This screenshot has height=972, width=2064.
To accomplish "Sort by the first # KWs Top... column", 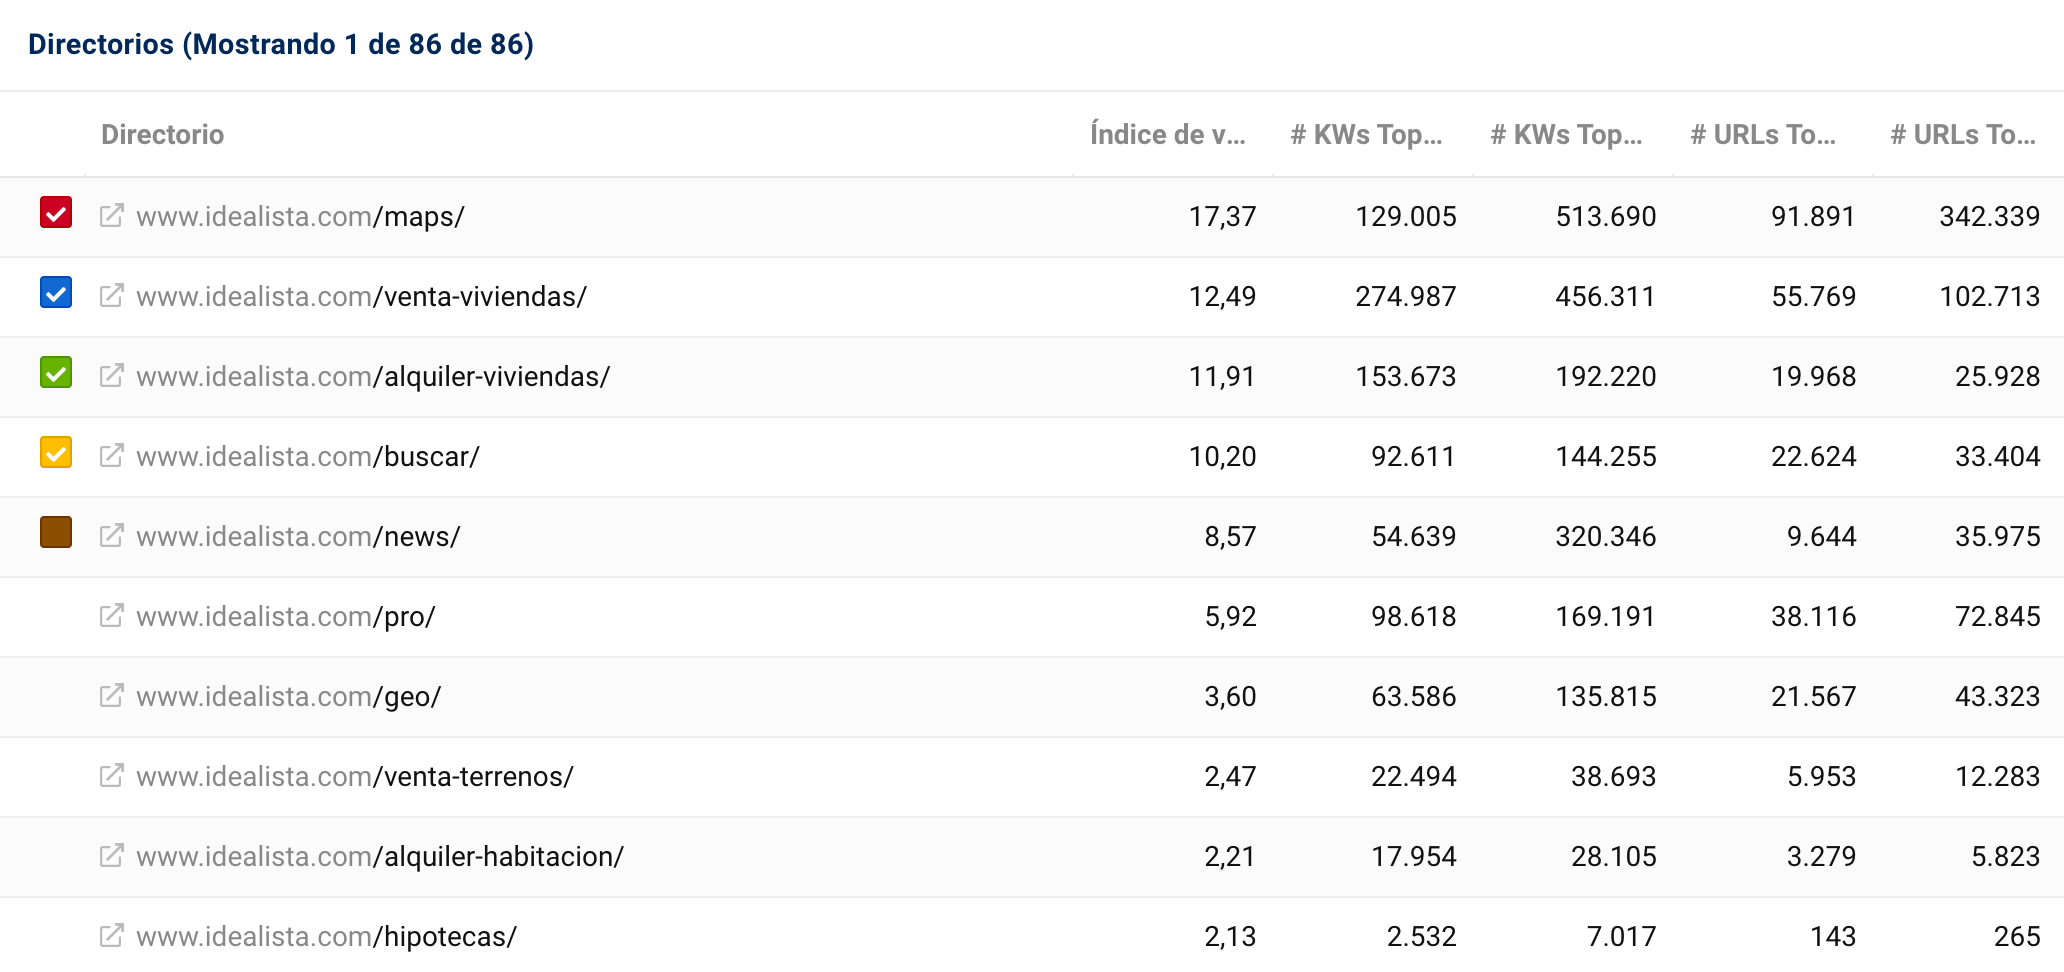I will [x=1366, y=135].
